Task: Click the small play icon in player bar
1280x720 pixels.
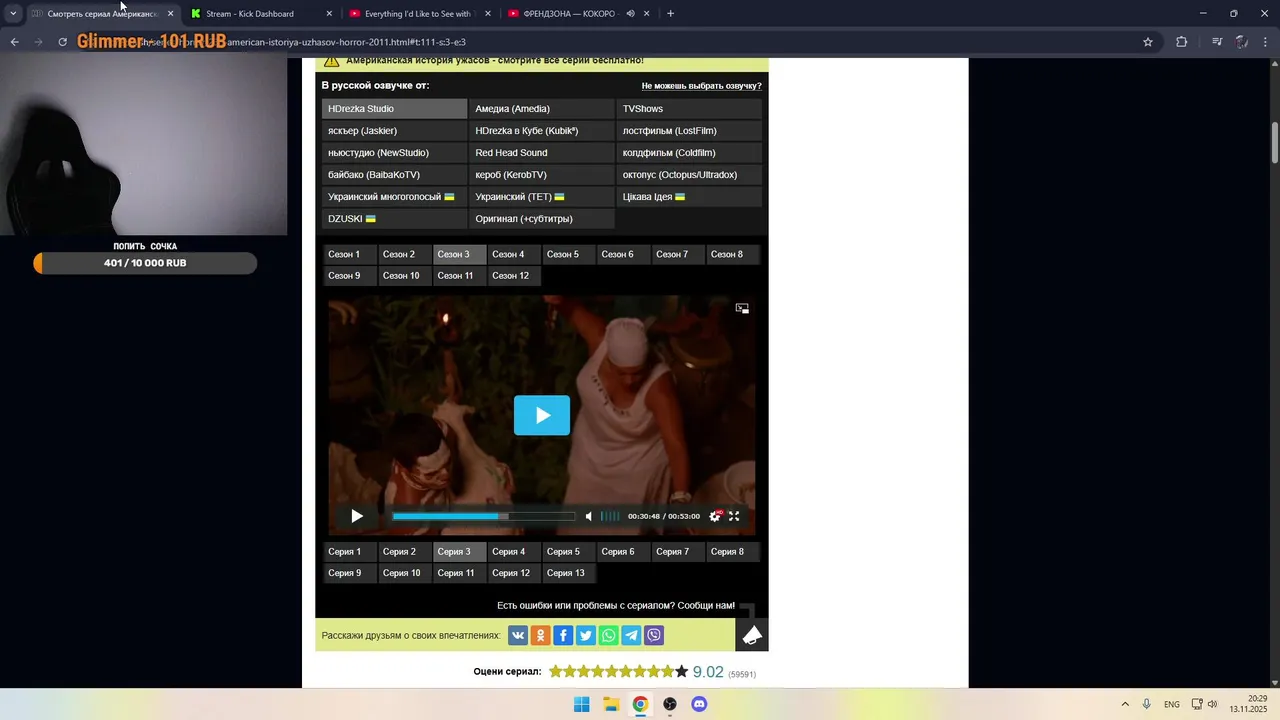Action: click(x=357, y=516)
